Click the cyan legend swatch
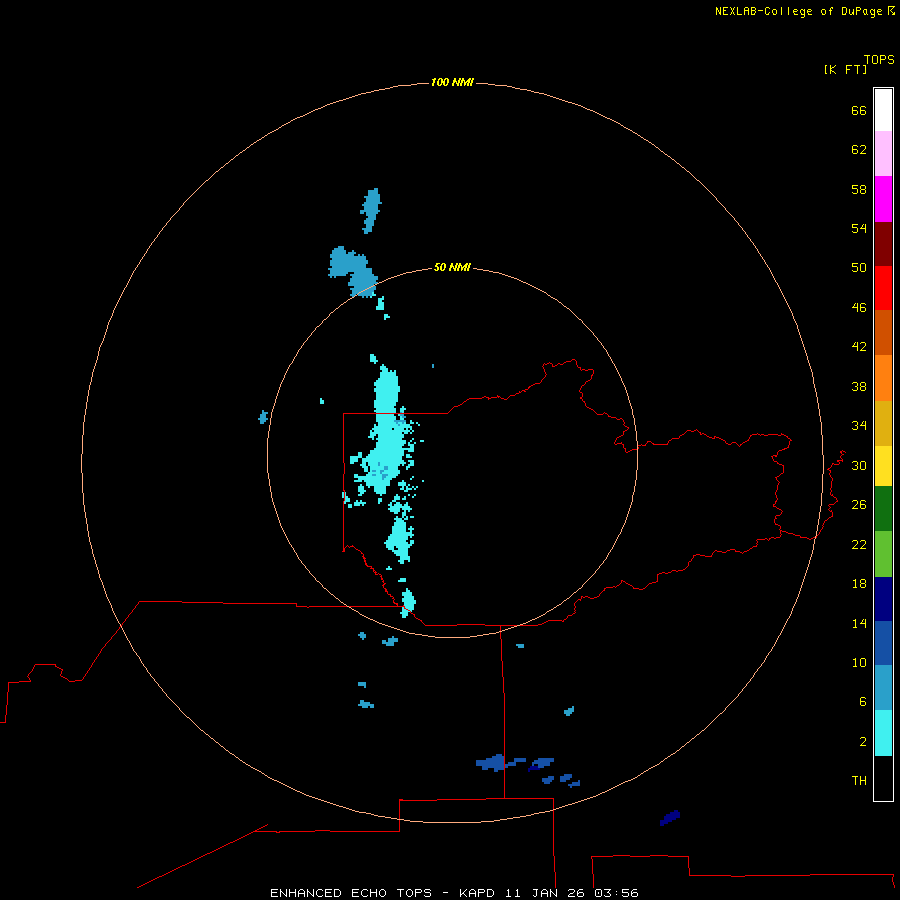 (x=883, y=733)
